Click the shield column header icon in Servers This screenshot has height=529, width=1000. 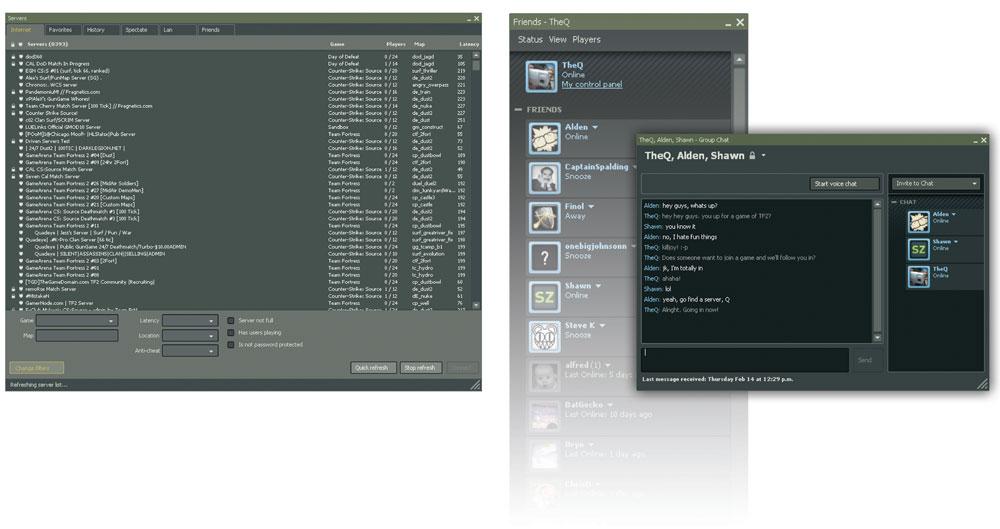pyautogui.click(x=20, y=45)
